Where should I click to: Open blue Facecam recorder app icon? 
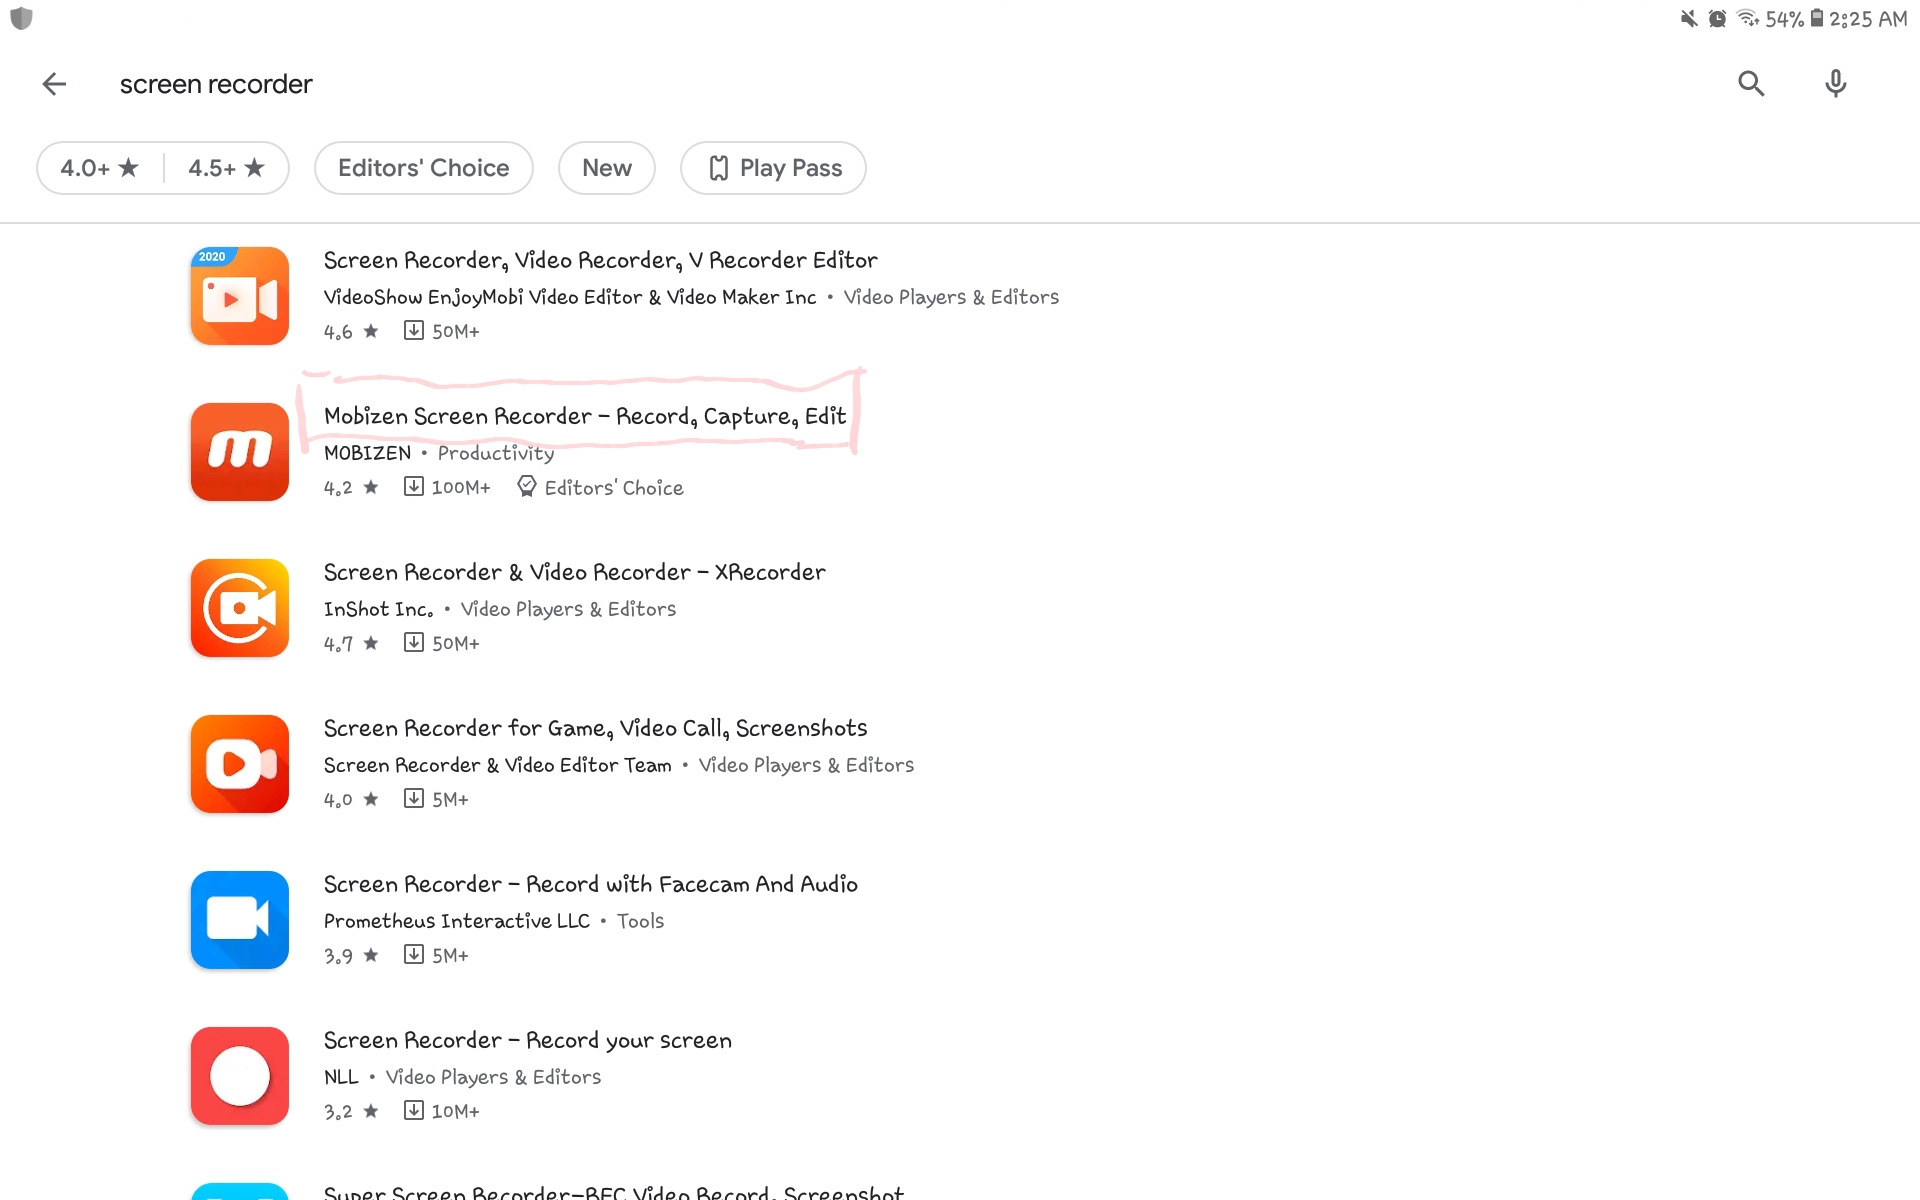click(x=240, y=920)
